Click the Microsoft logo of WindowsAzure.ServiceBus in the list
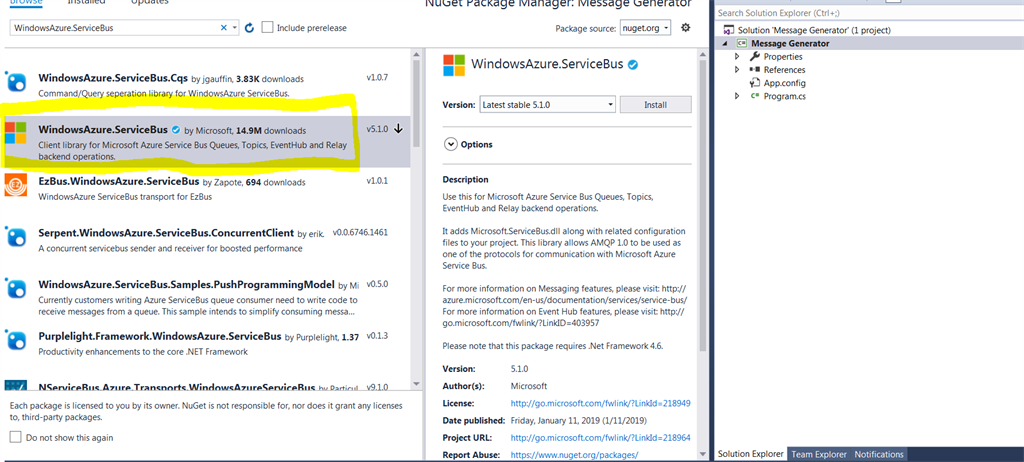The image size is (1024, 462). [x=16, y=132]
